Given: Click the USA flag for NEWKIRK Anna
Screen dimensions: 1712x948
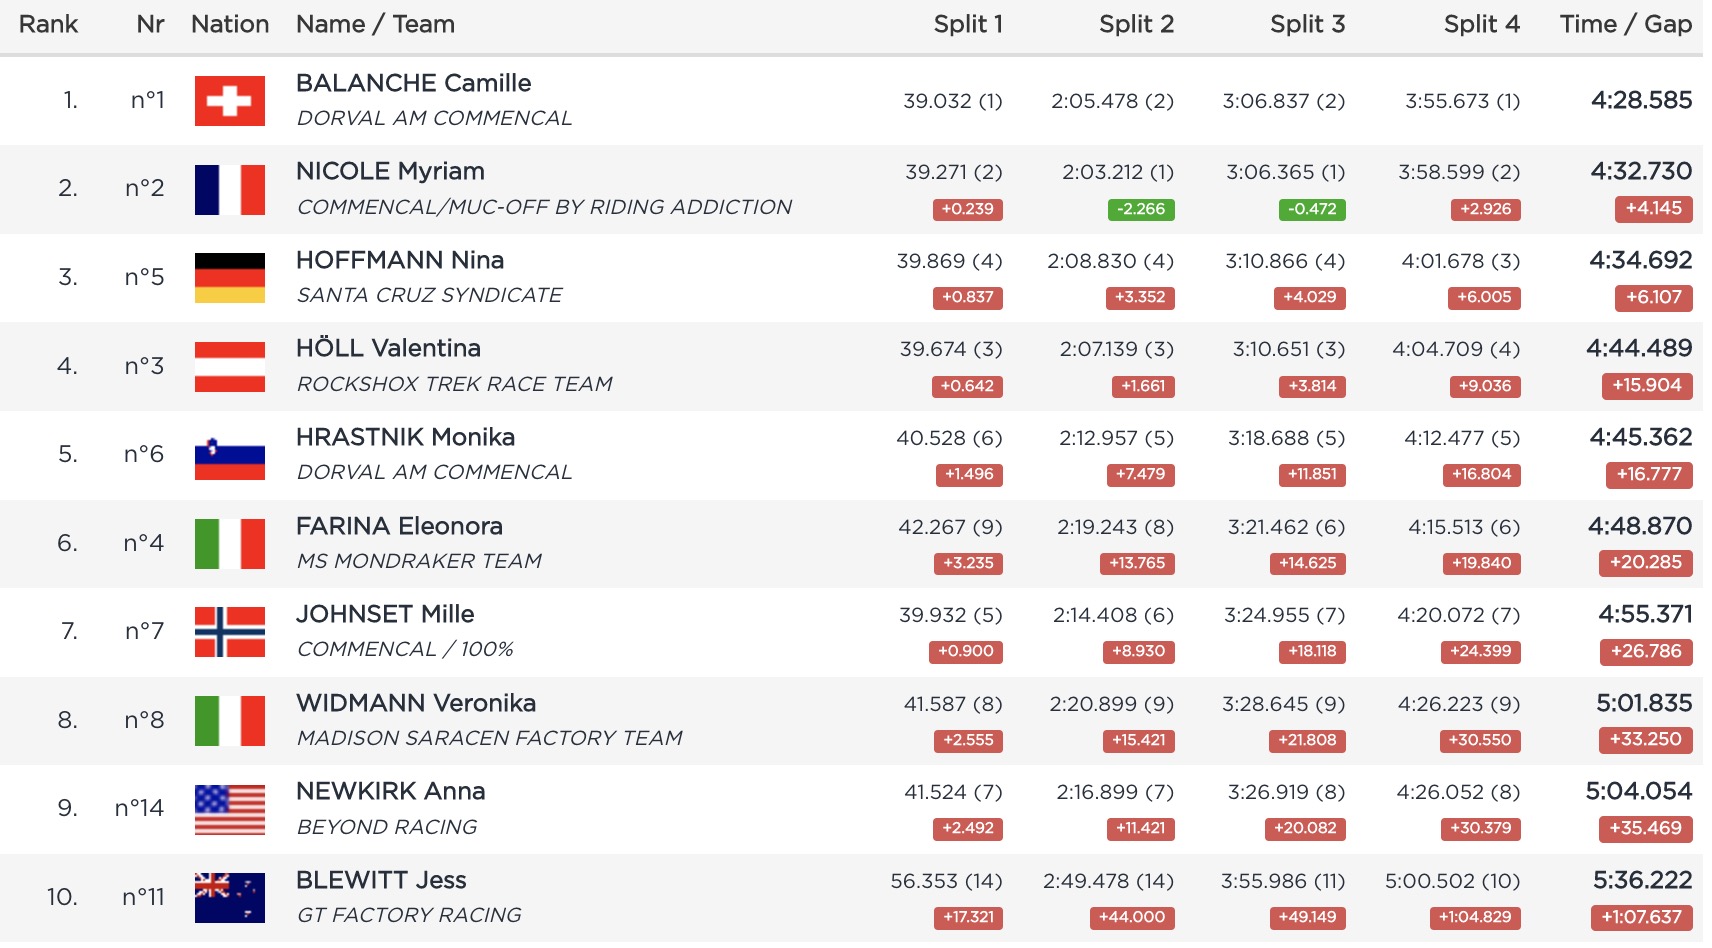Looking at the screenshot, I should point(230,810).
